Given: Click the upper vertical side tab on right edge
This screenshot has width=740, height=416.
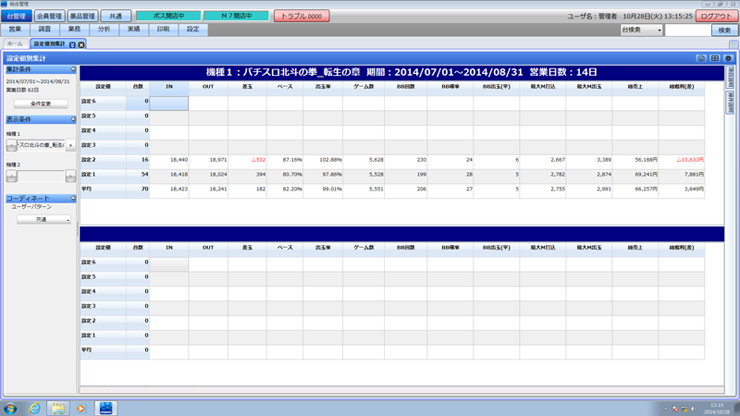Looking at the screenshot, I should pyautogui.click(x=730, y=77).
